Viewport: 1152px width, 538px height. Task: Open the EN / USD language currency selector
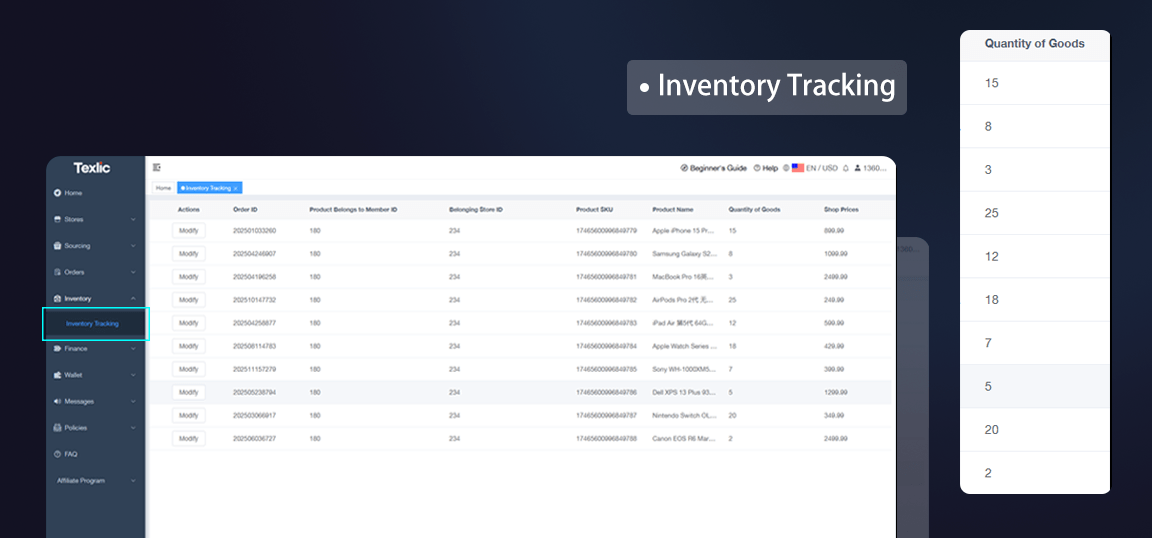click(x=821, y=168)
